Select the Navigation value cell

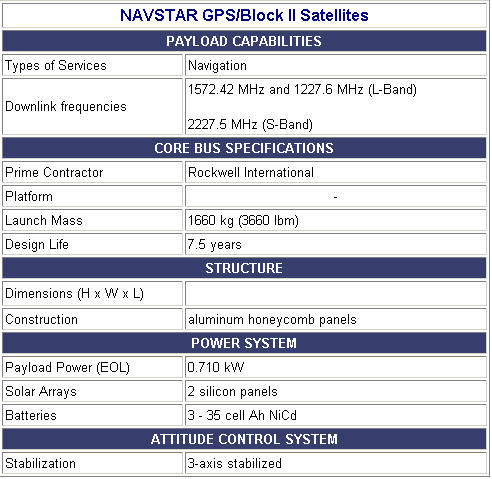pos(335,65)
